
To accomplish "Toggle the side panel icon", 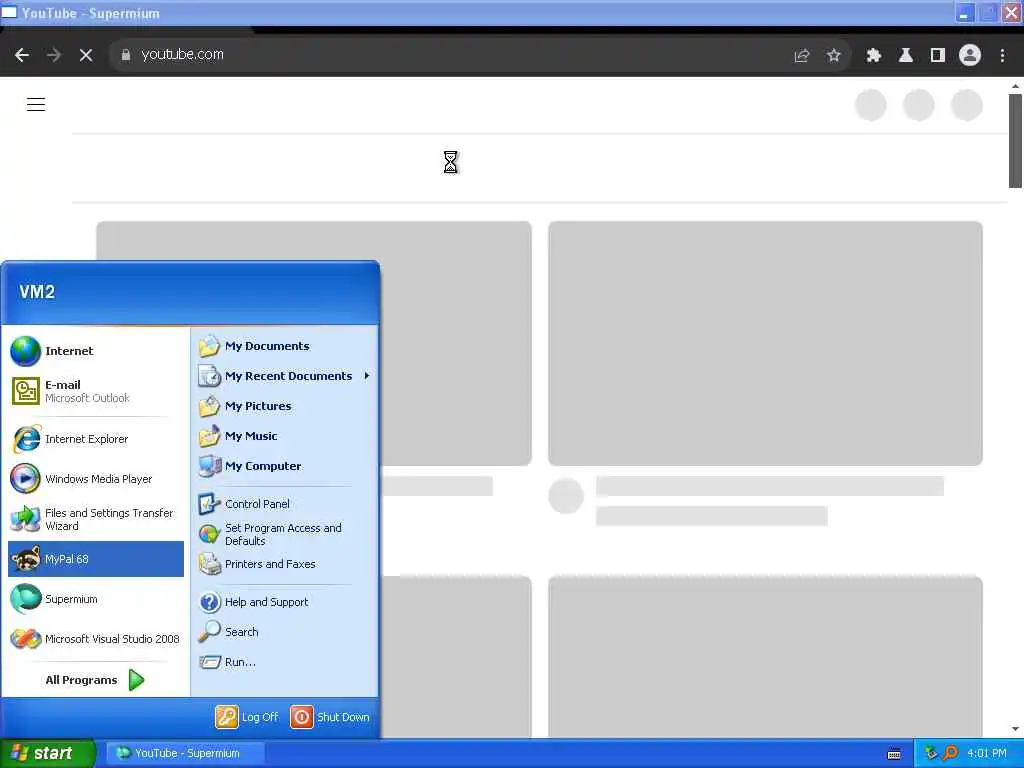I will [x=937, y=56].
